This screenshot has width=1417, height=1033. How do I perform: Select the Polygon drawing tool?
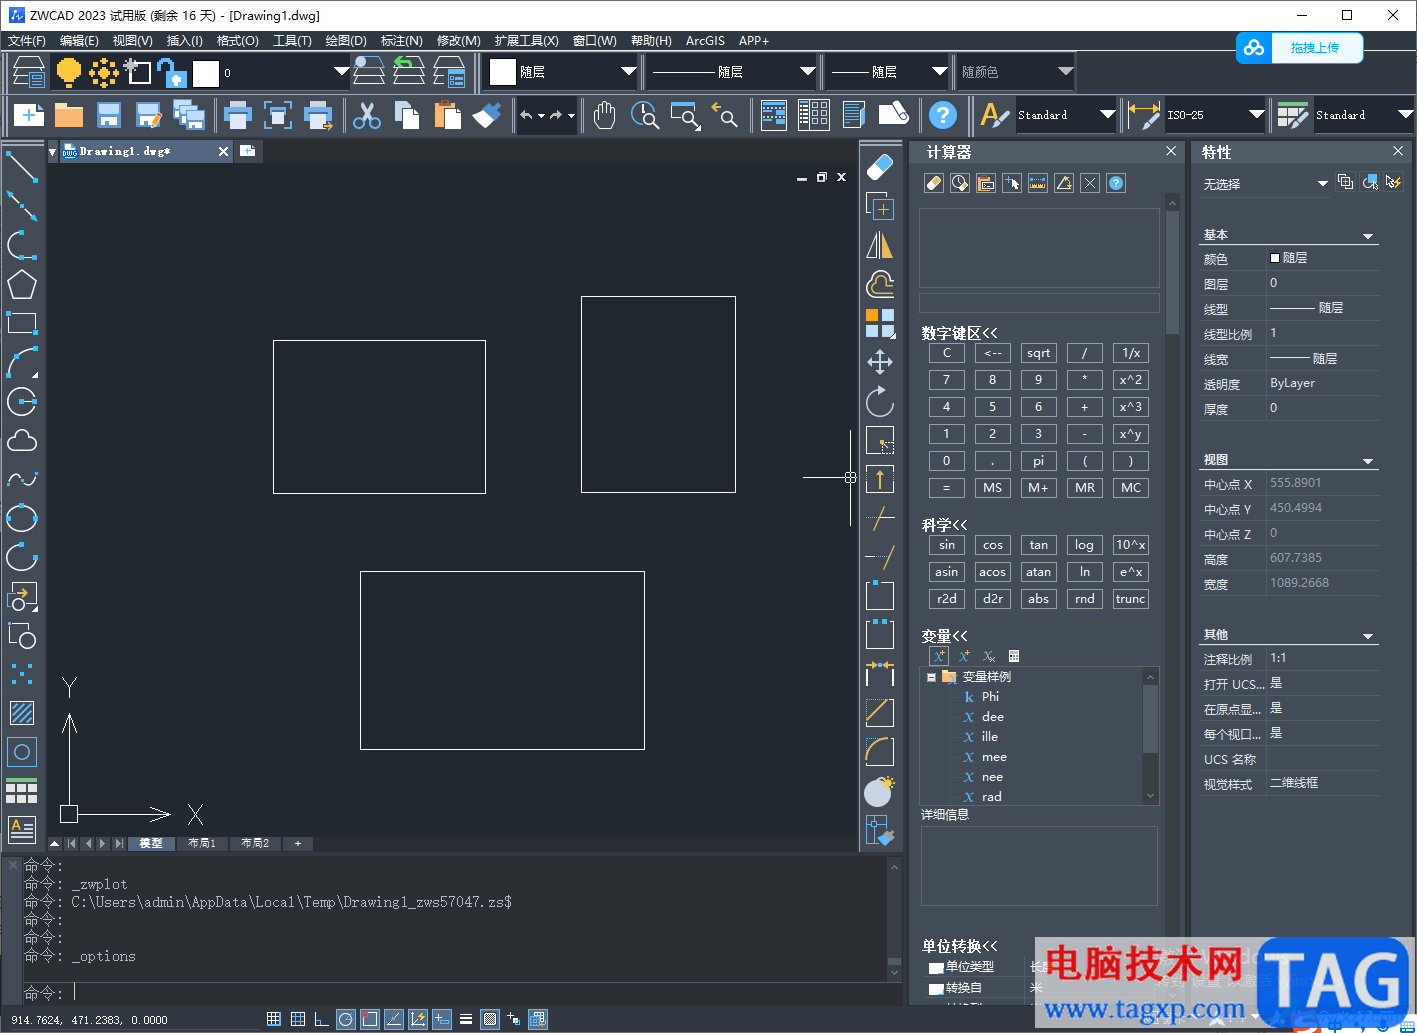(22, 284)
